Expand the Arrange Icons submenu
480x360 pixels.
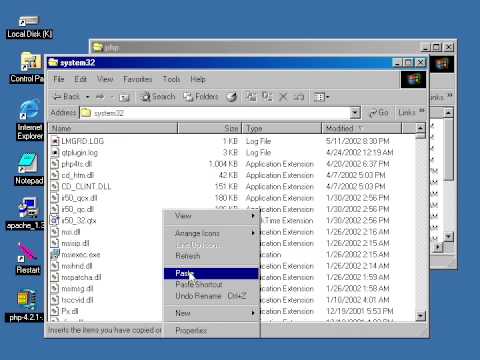[253, 233]
